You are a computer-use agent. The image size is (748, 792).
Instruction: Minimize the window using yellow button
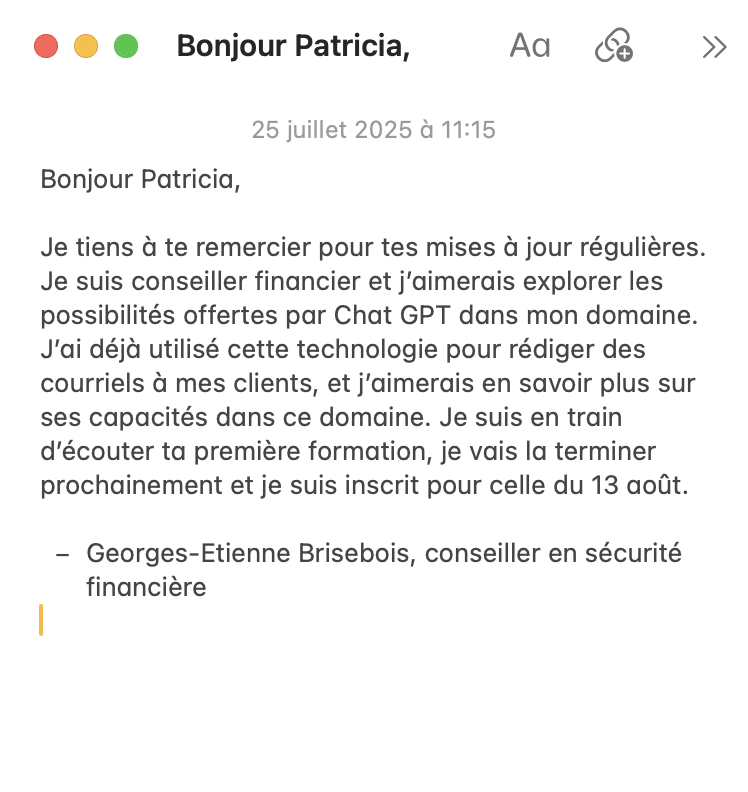tap(86, 47)
